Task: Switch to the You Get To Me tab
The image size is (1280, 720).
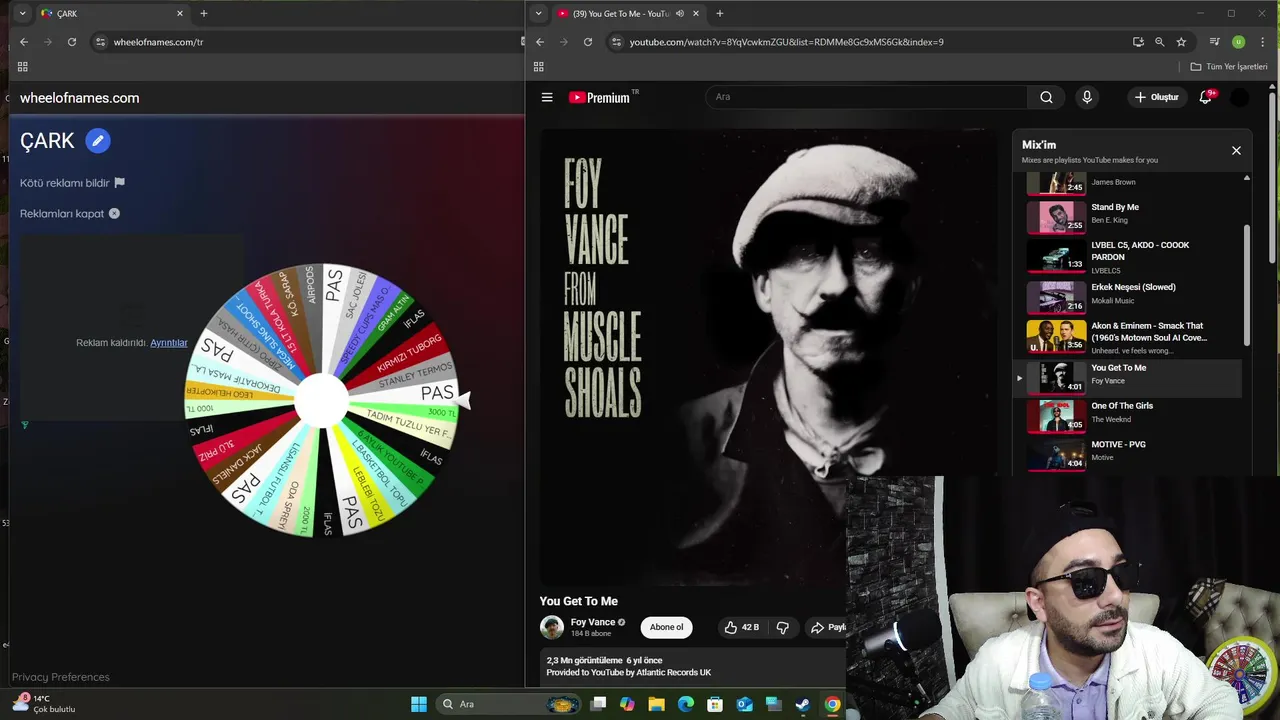Action: click(x=628, y=13)
